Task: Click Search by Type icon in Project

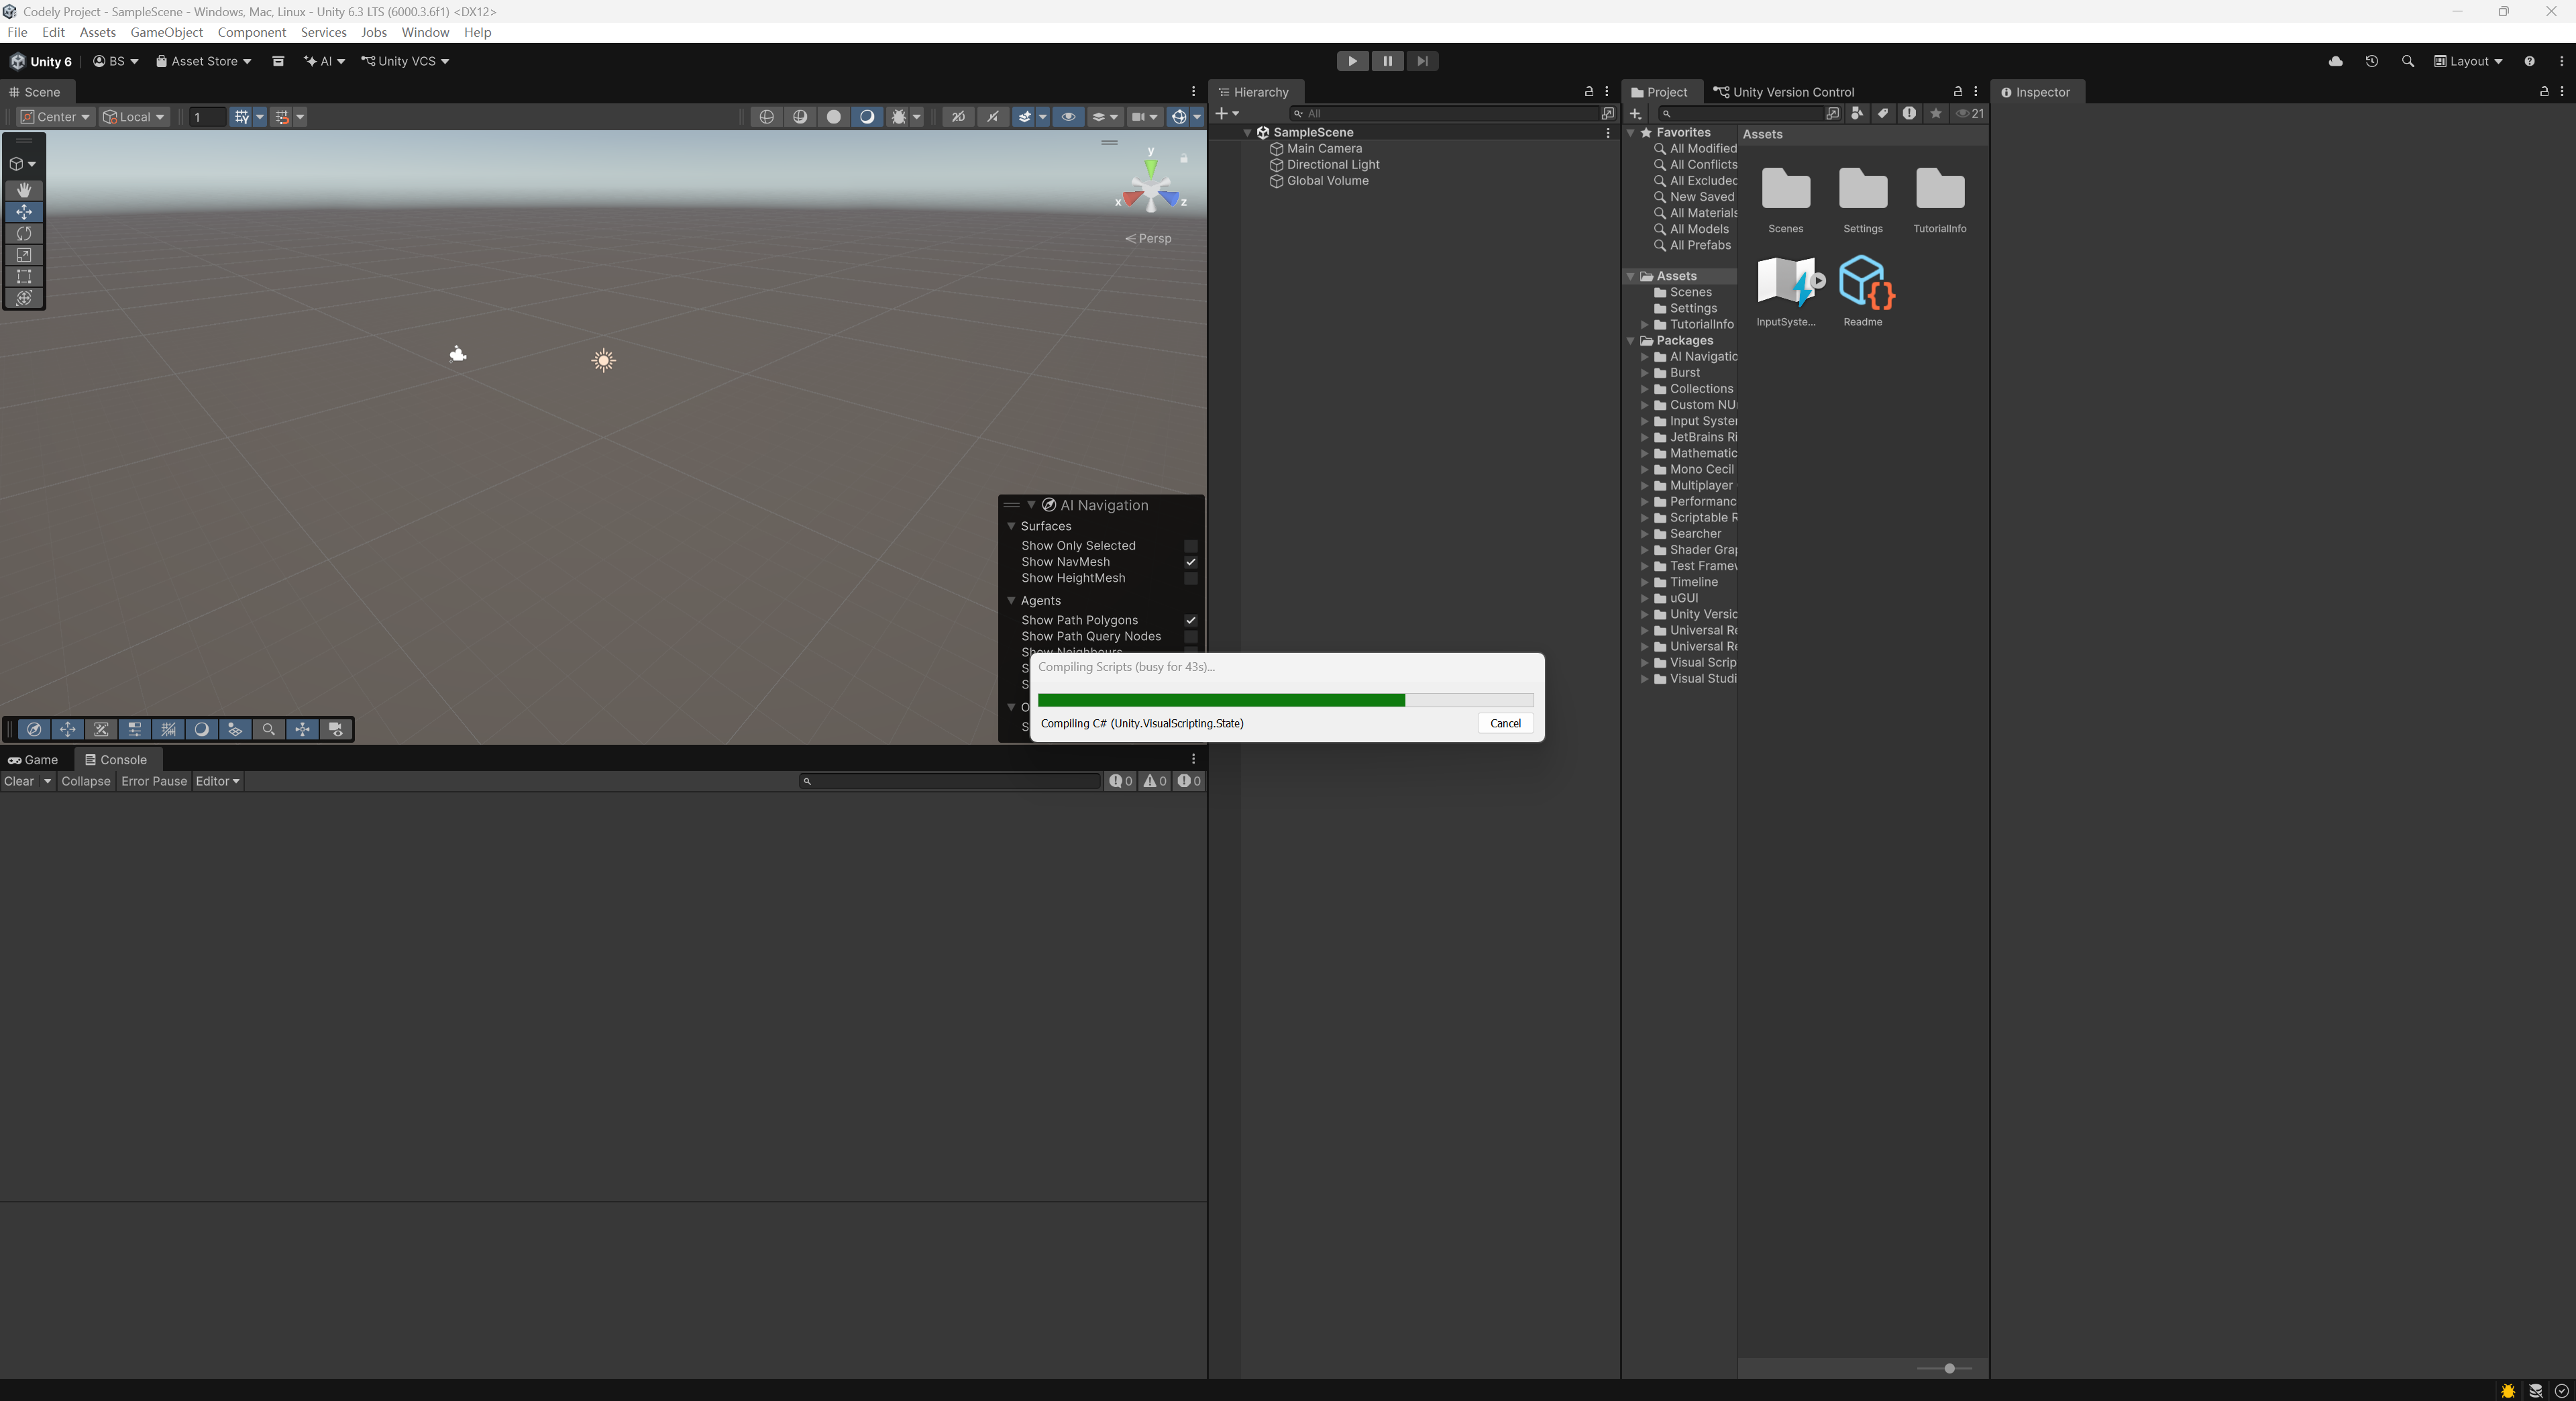Action: pyautogui.click(x=1857, y=113)
